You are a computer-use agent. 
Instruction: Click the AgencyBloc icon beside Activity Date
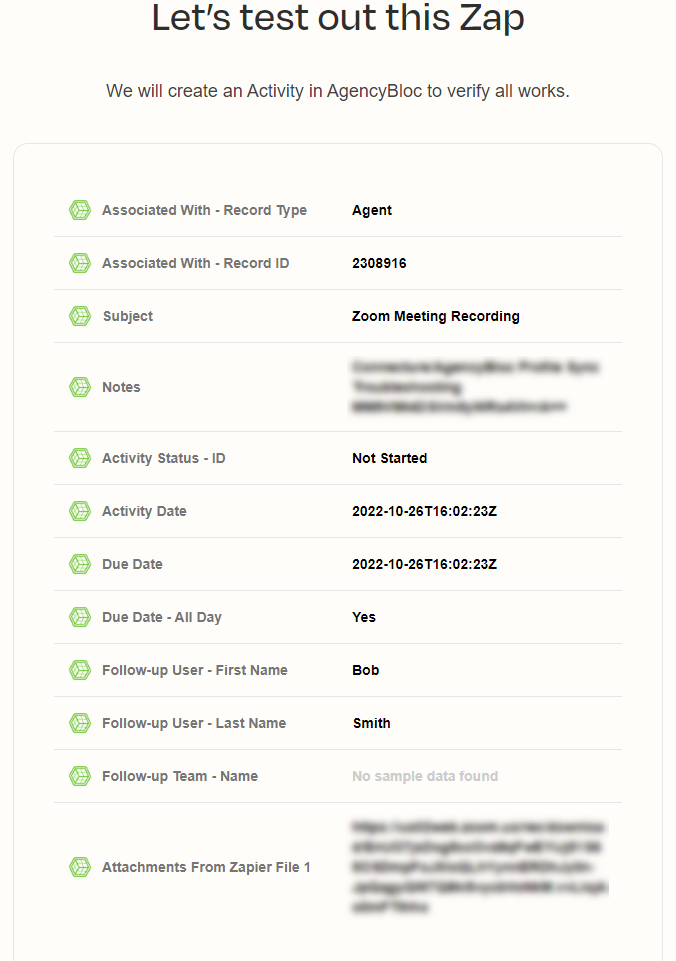coord(80,511)
